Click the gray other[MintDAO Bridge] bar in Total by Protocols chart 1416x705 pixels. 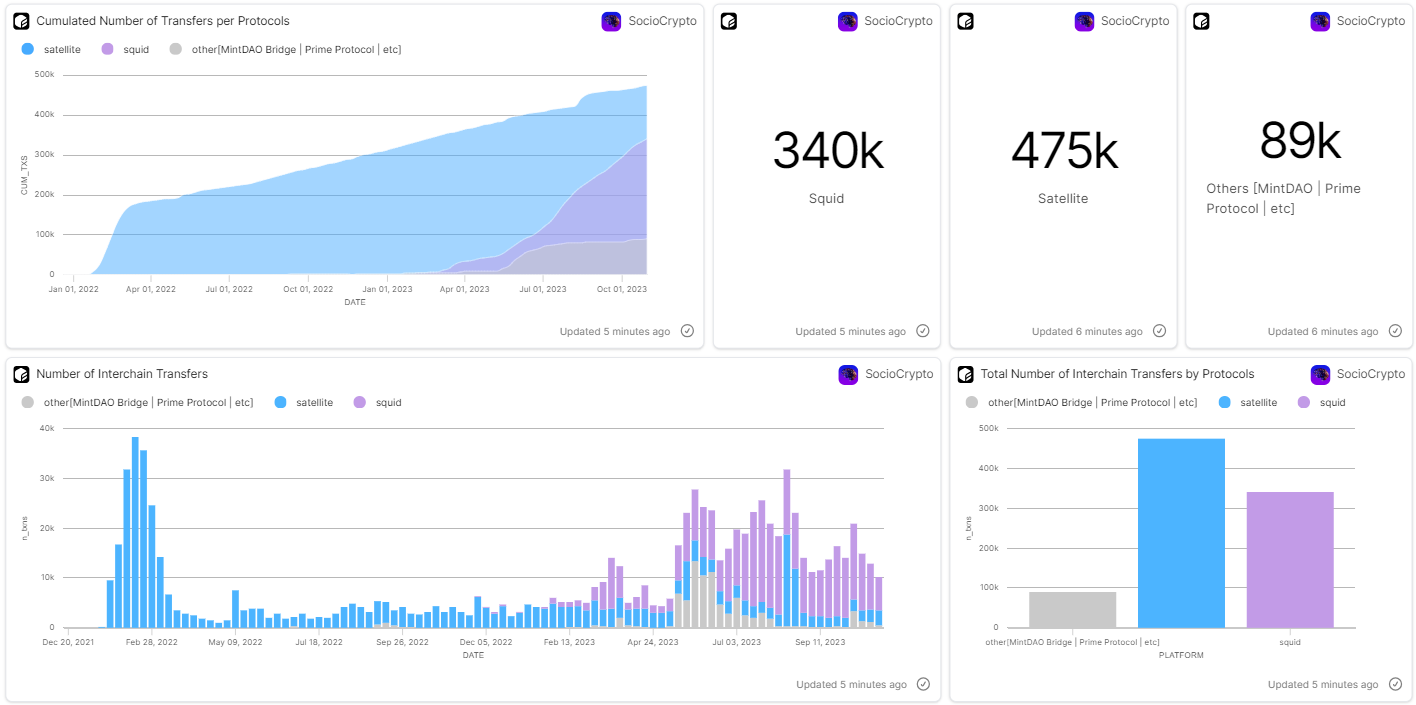(1072, 610)
